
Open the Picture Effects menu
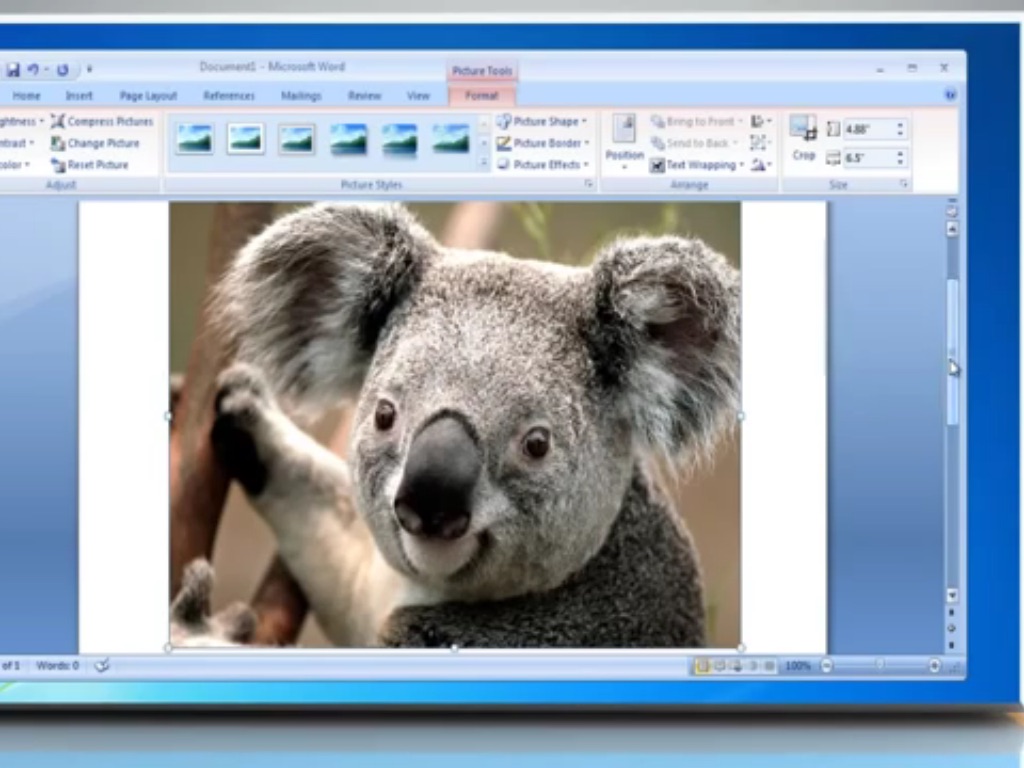point(542,165)
